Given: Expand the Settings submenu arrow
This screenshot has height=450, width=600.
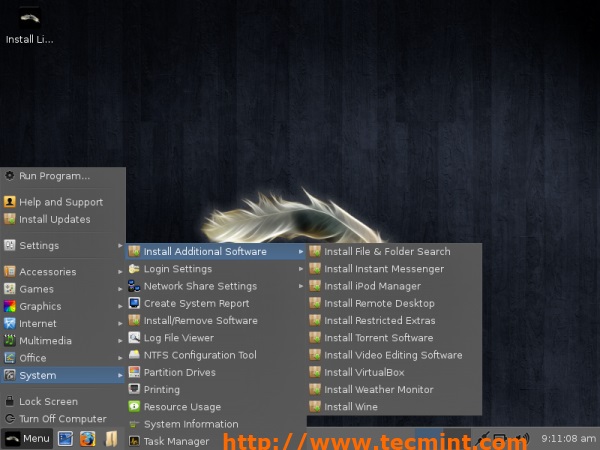Looking at the screenshot, I should pyautogui.click(x=120, y=245).
